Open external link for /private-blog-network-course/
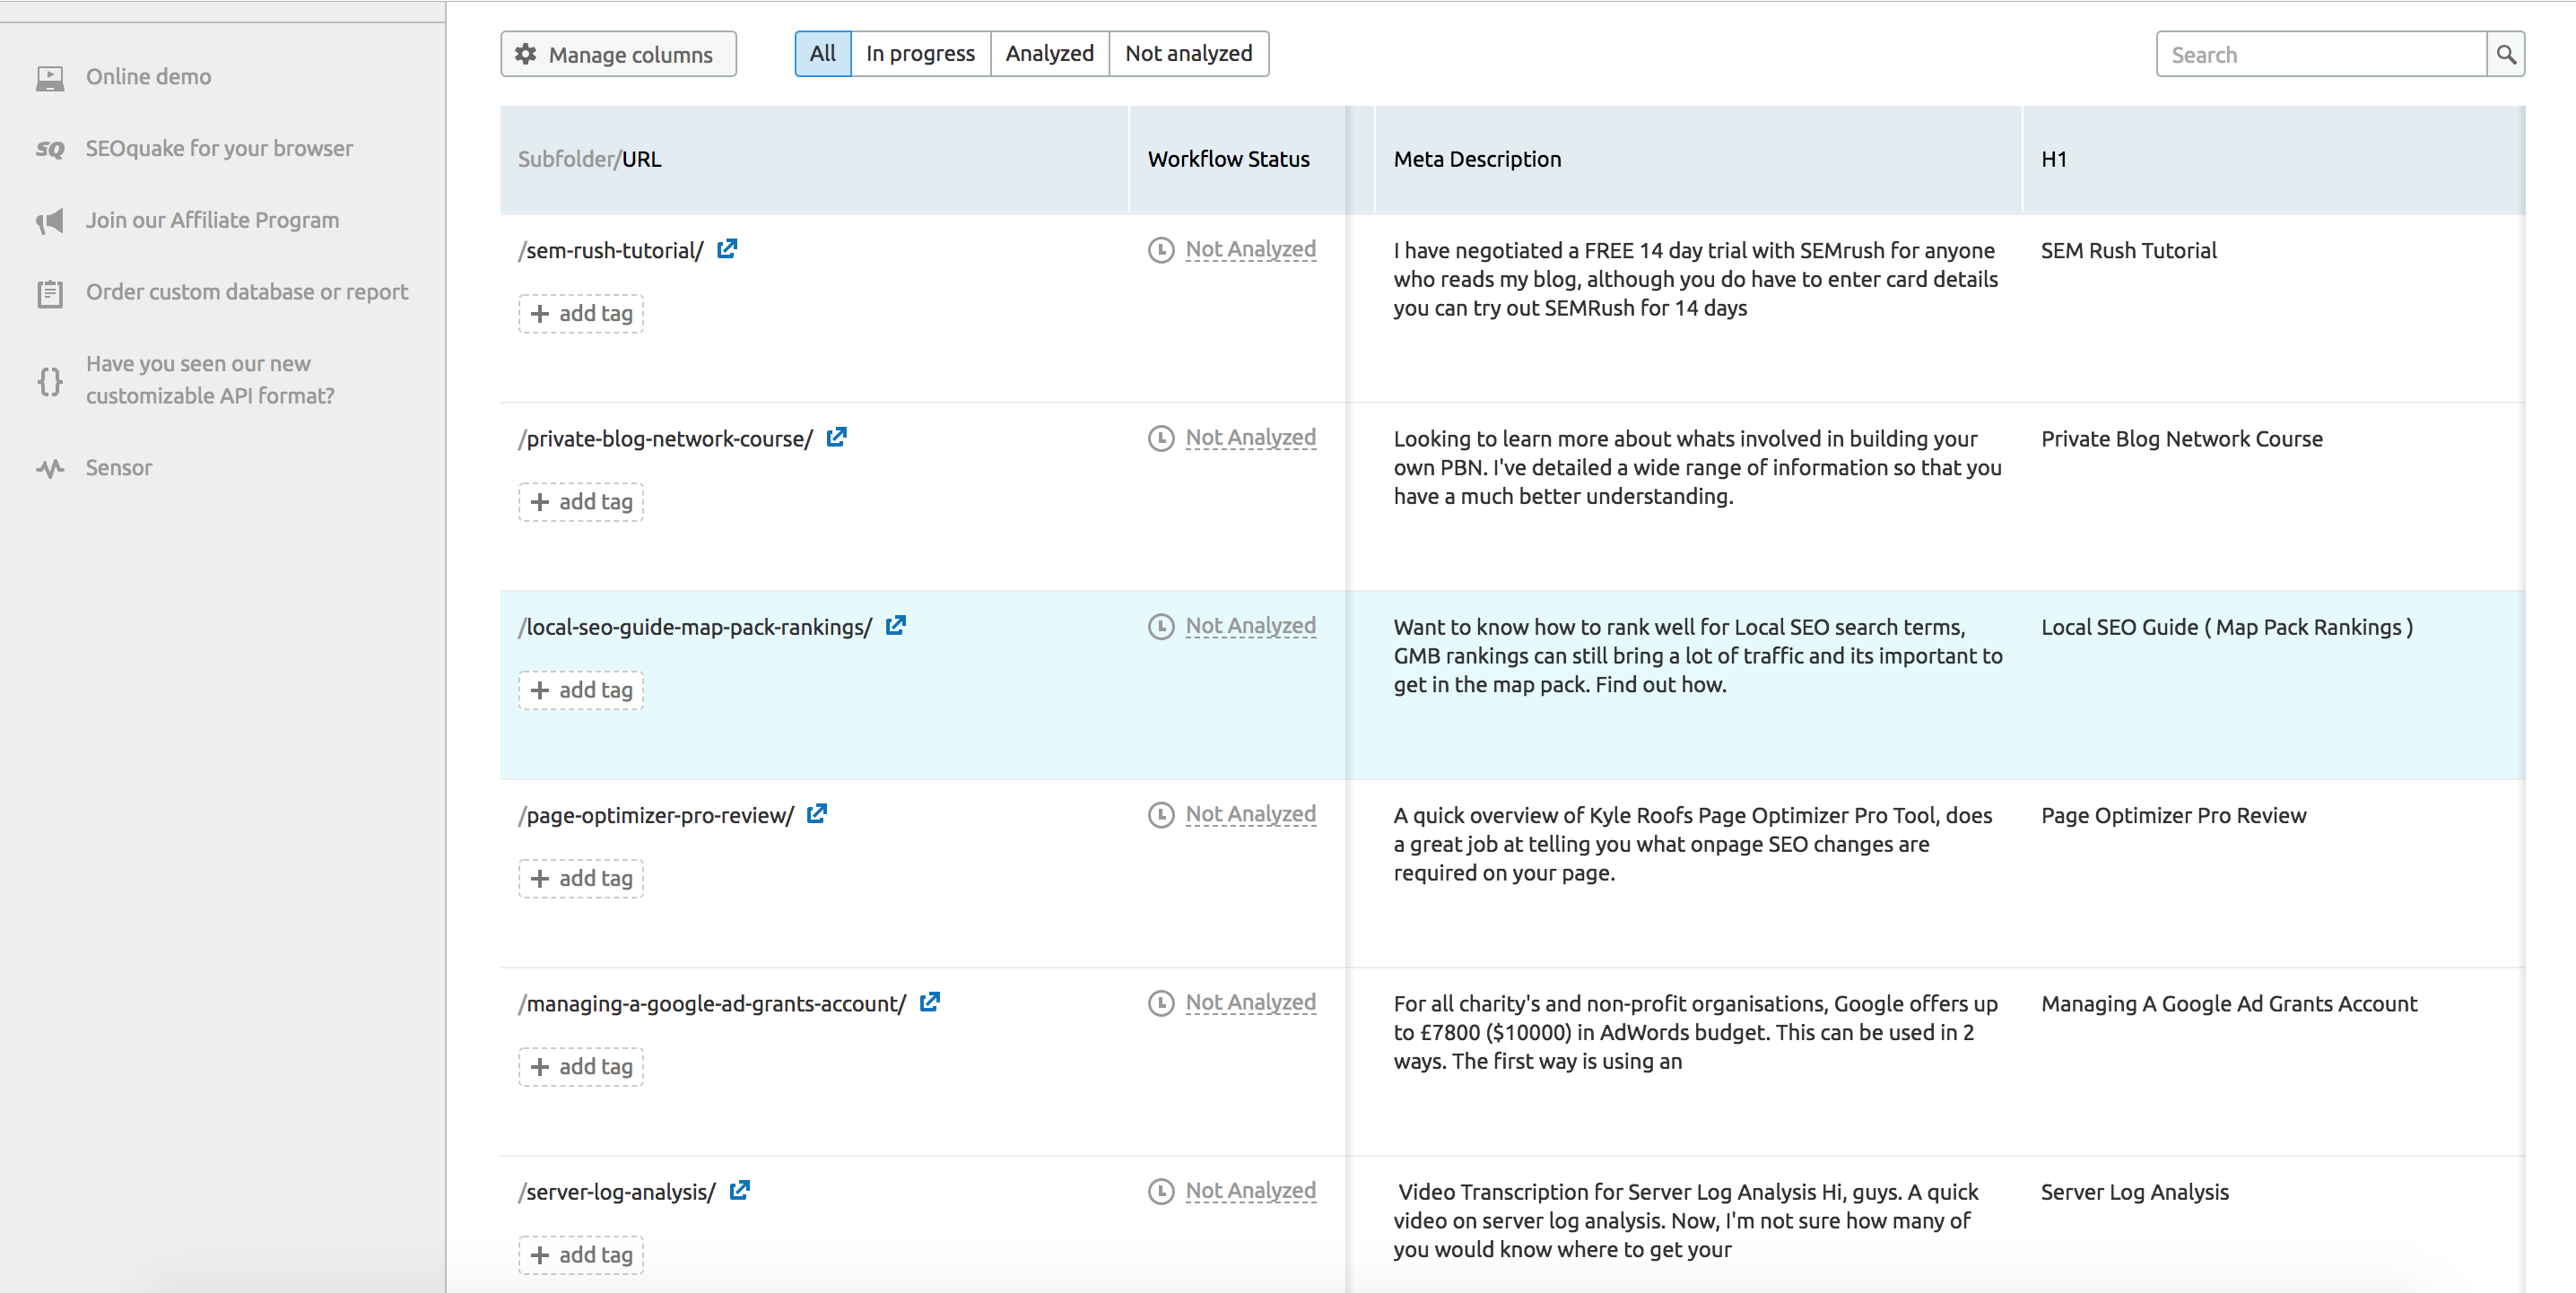The height and width of the screenshot is (1293, 2576). coord(836,437)
